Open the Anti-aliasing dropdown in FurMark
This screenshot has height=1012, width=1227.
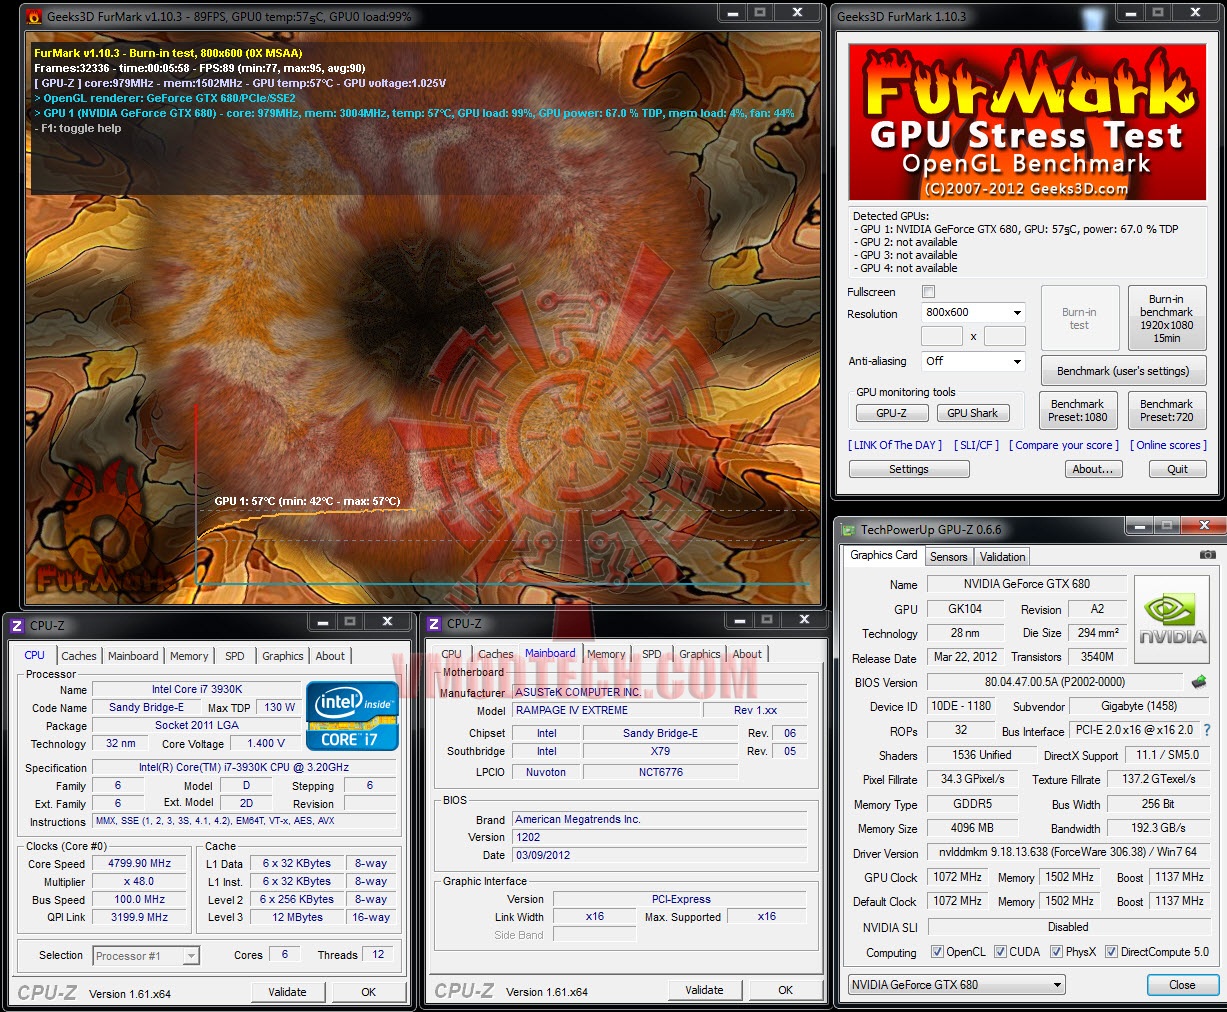pyautogui.click(x=973, y=361)
